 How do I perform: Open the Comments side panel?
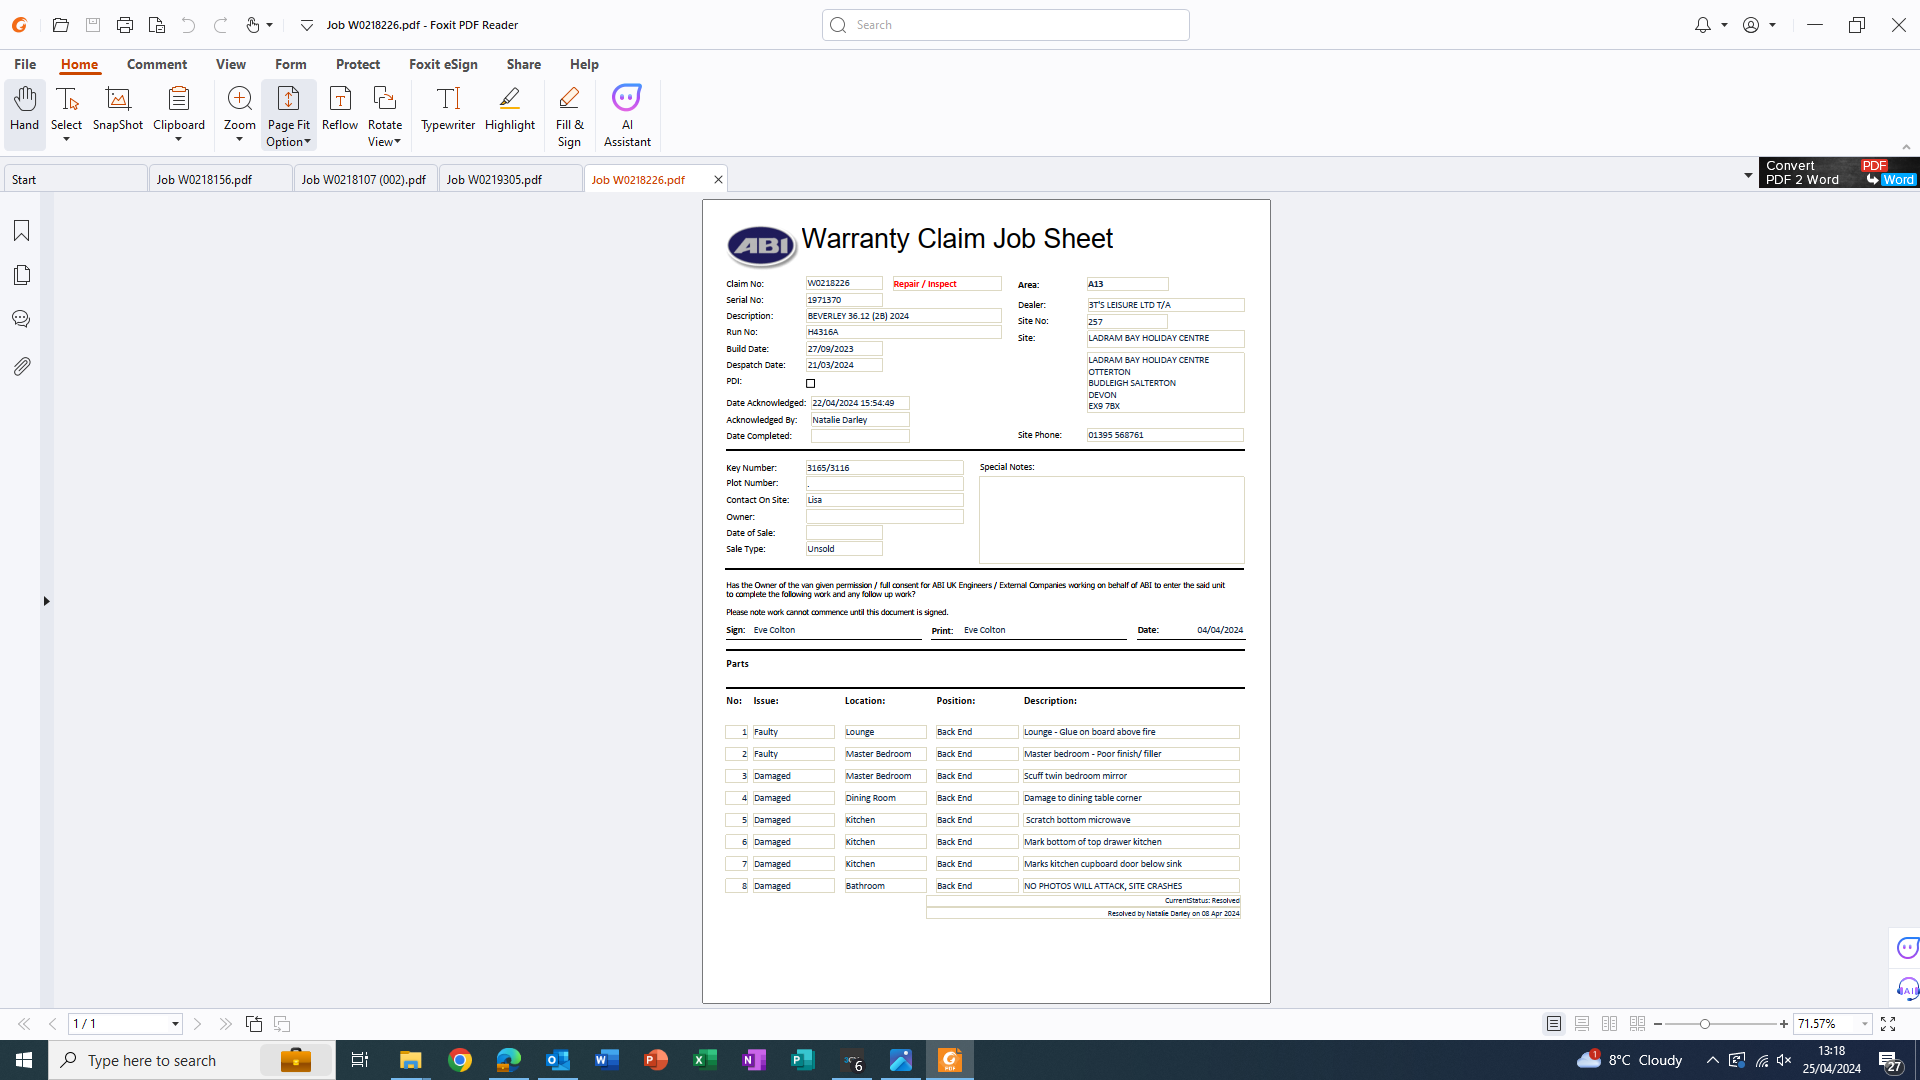pyautogui.click(x=21, y=319)
